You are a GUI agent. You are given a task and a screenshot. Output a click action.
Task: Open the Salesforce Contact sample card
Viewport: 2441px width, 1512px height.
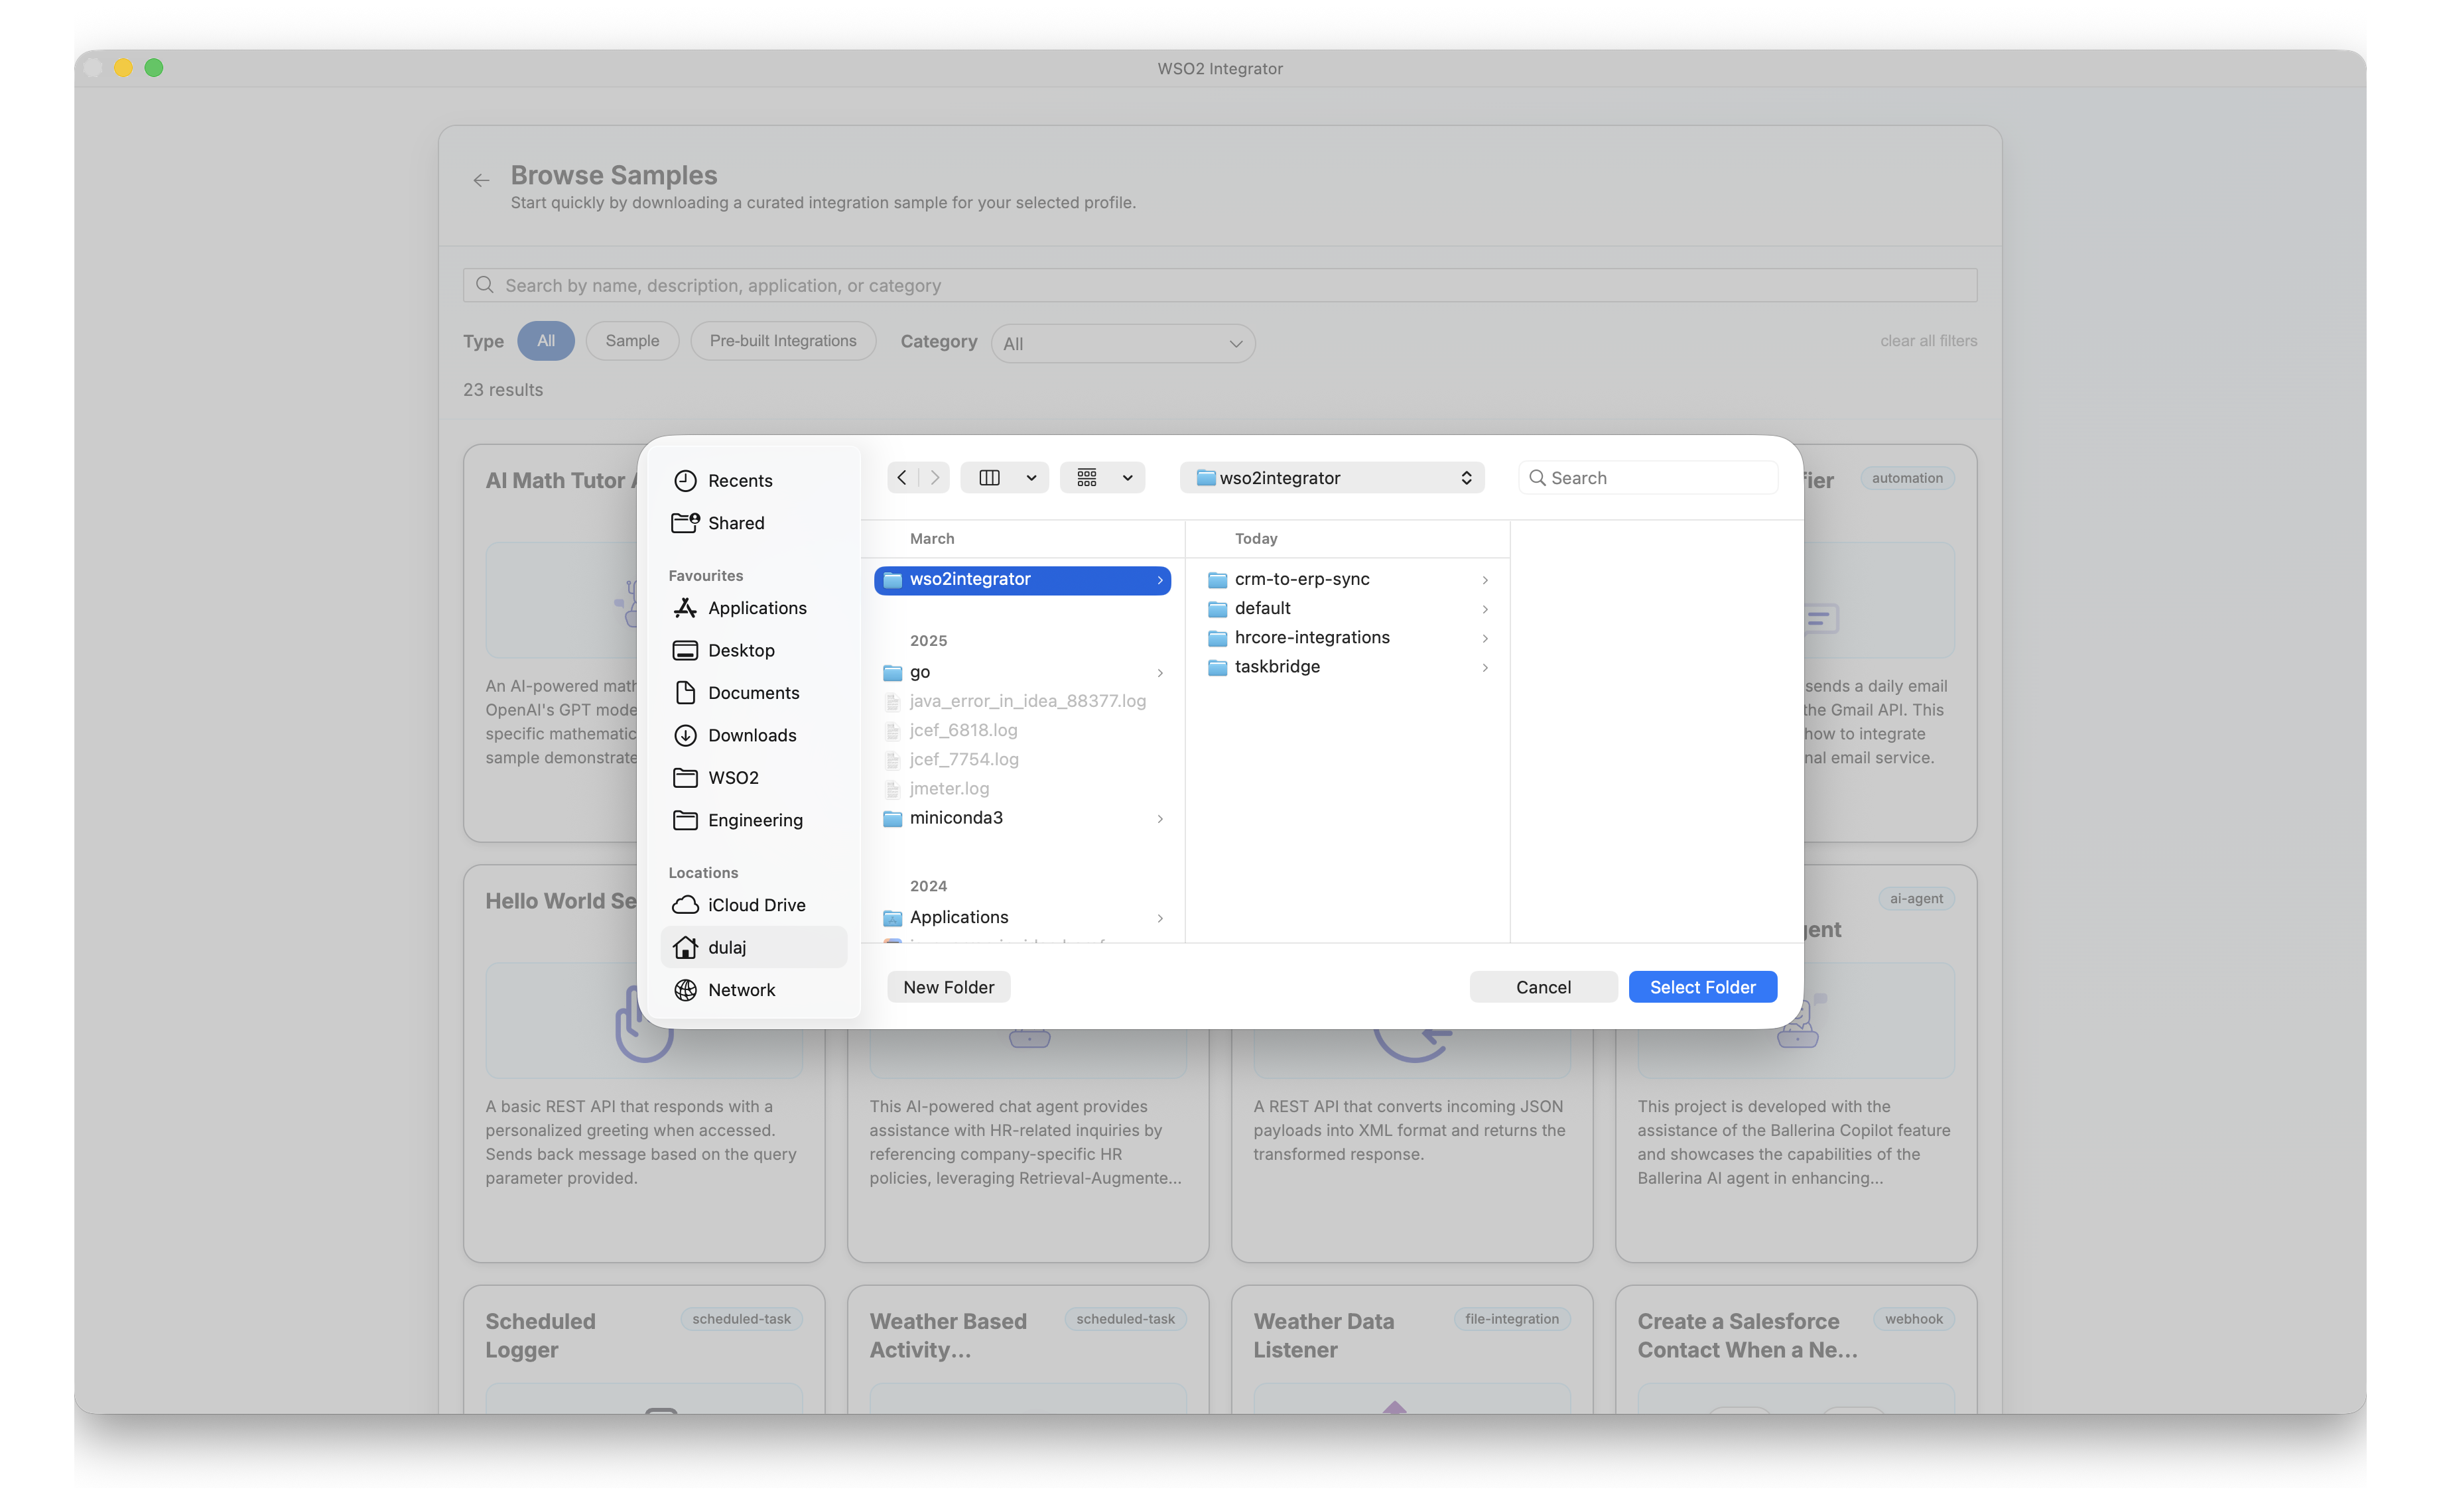click(x=1796, y=1350)
